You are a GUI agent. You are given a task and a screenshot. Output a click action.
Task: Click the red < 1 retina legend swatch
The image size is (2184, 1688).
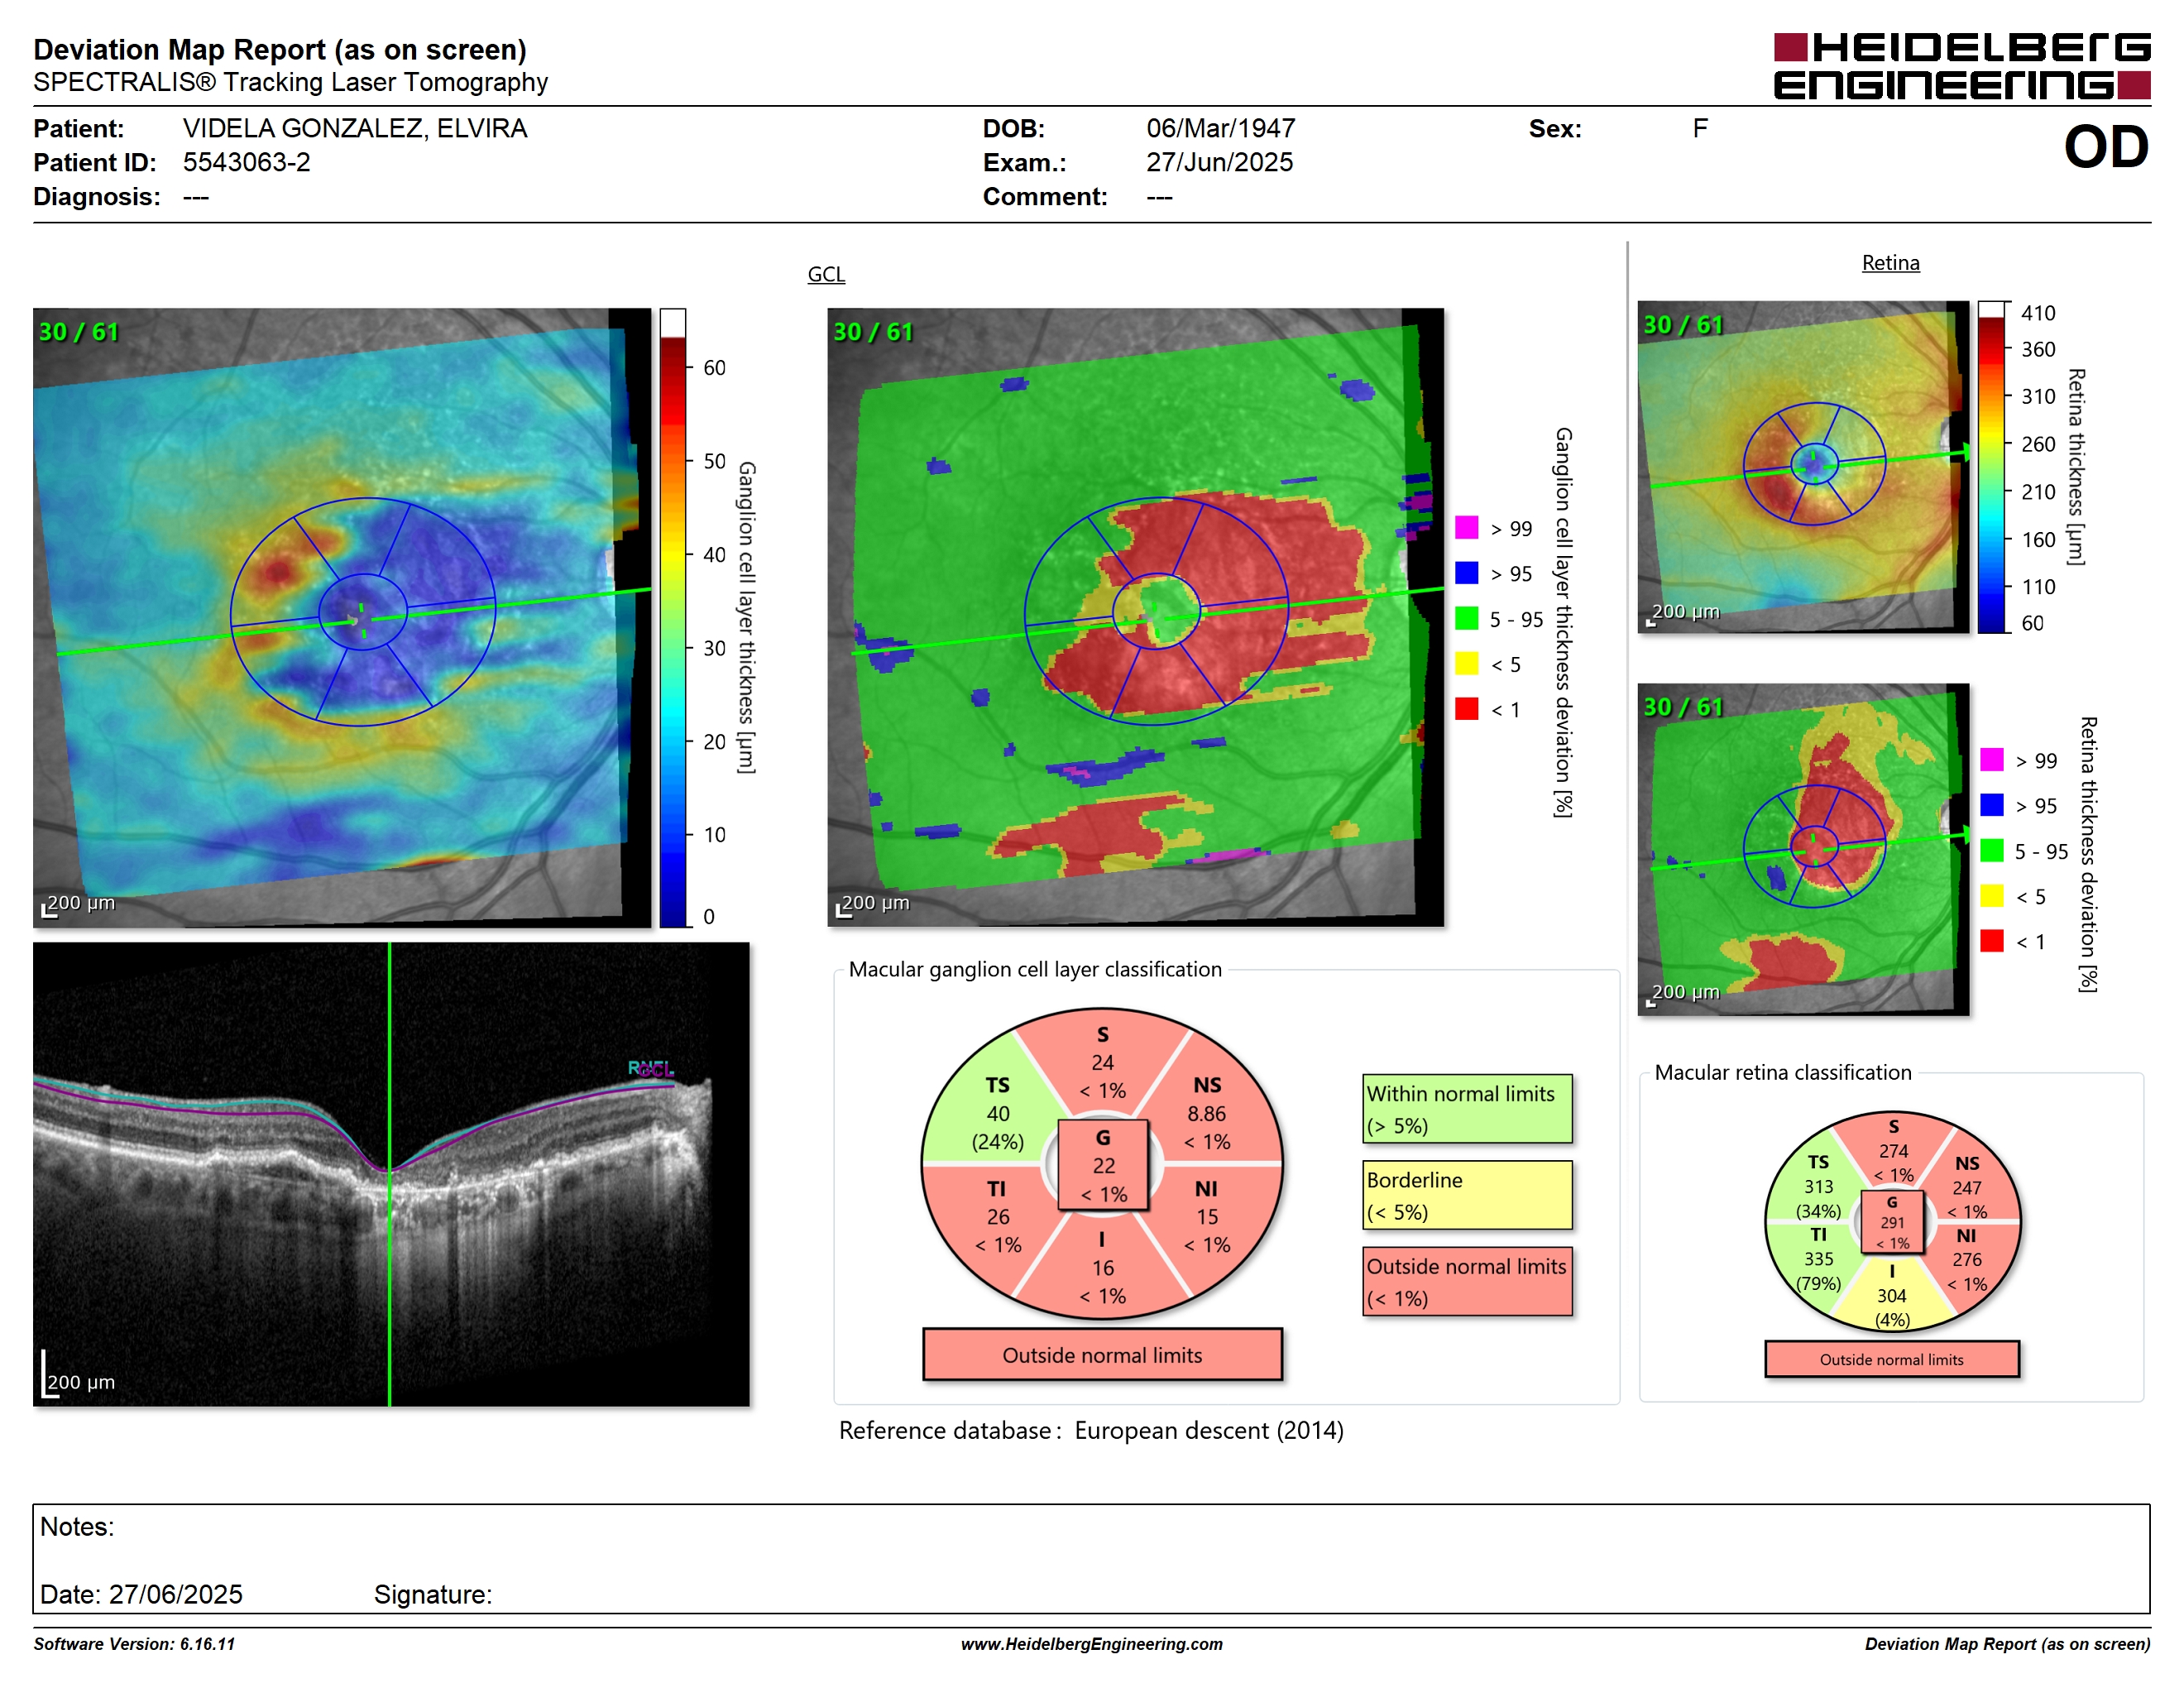point(1992,940)
